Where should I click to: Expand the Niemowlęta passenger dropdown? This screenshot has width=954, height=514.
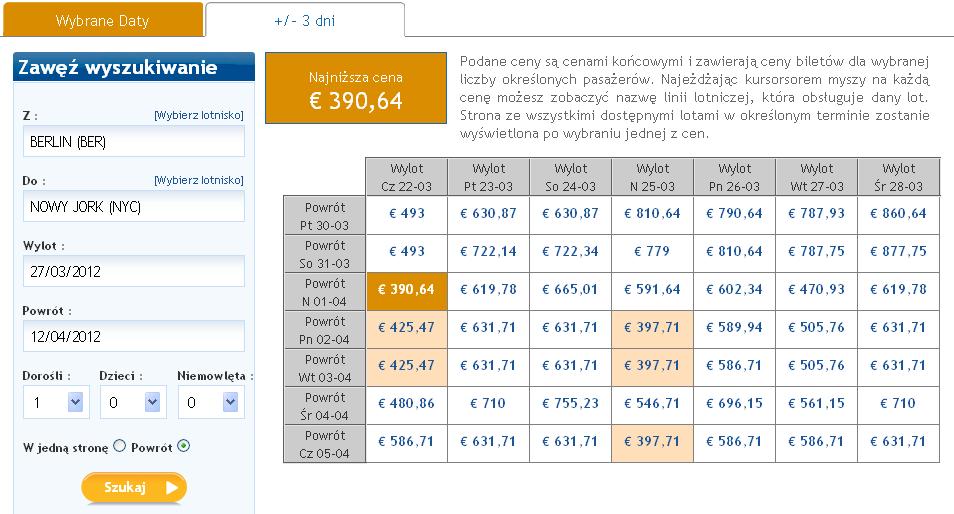coord(211,402)
